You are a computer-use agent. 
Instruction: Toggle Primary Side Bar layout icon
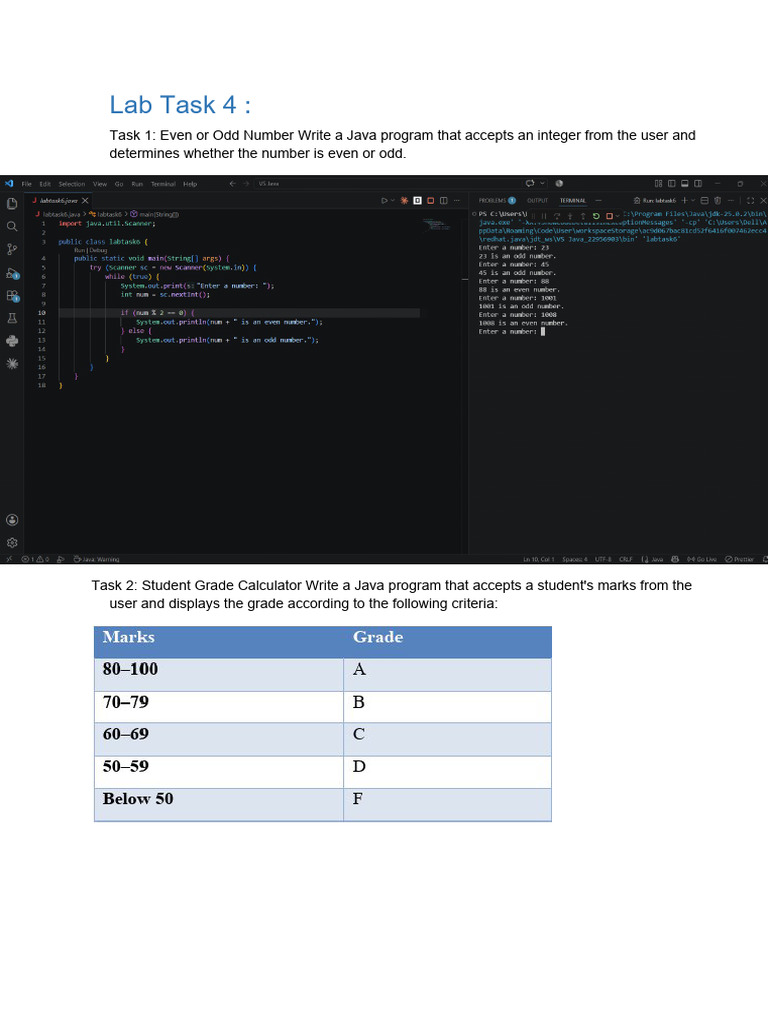(672, 184)
